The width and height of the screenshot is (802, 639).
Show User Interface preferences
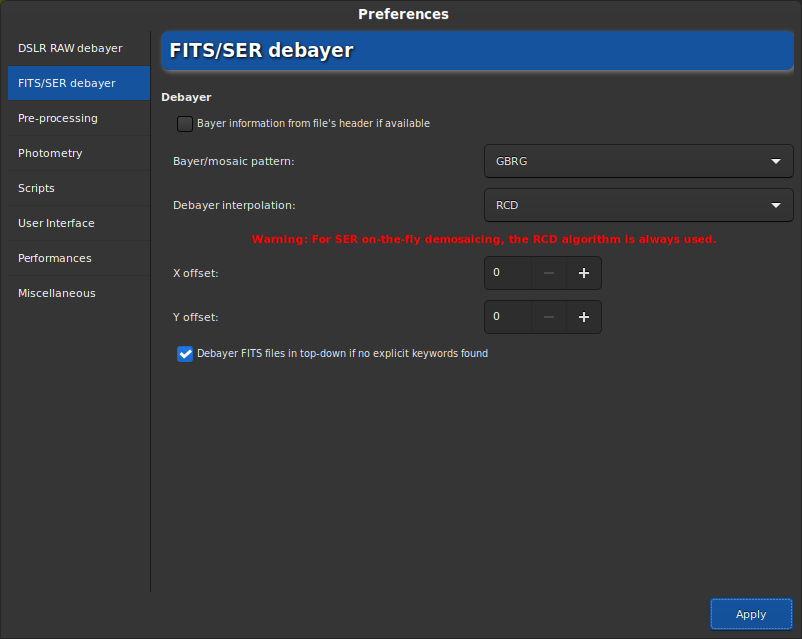point(56,223)
